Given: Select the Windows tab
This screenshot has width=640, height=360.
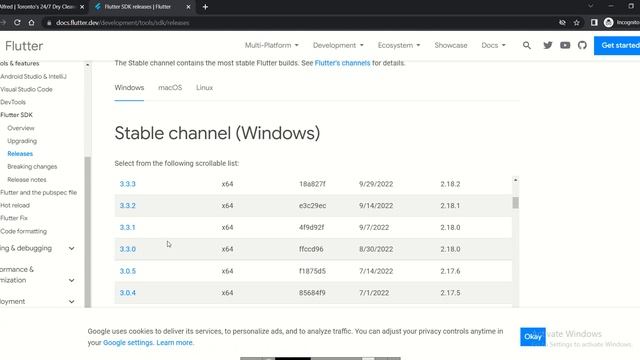Looking at the screenshot, I should click(x=129, y=88).
